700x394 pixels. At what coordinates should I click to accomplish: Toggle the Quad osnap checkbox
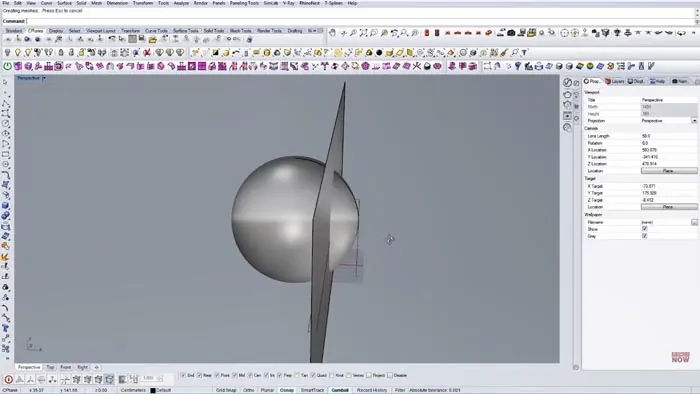(x=313, y=375)
